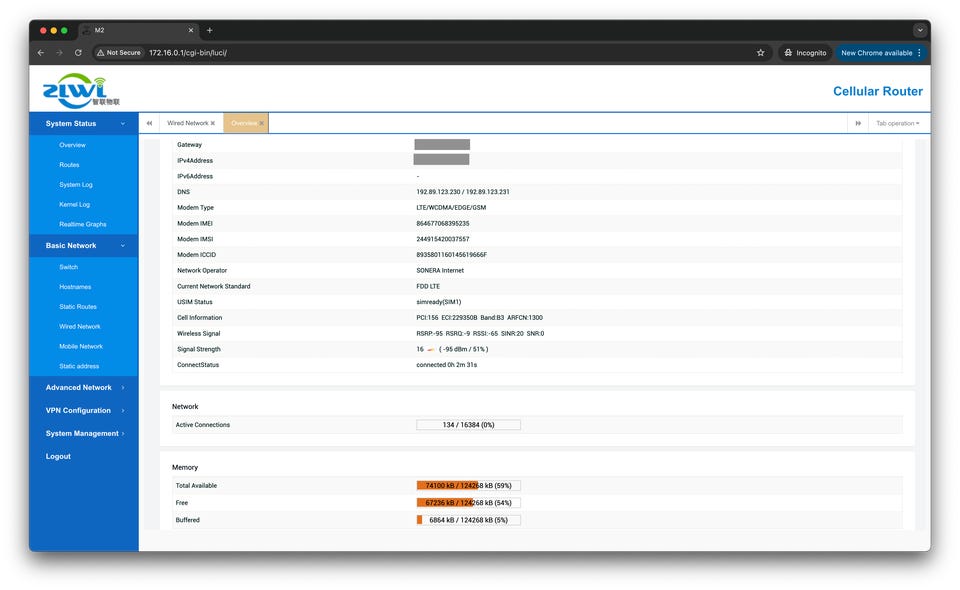Screen dimensions: 960x590
Task: Open the Chrome three-dot menu
Action: pyautogui.click(x=920, y=53)
